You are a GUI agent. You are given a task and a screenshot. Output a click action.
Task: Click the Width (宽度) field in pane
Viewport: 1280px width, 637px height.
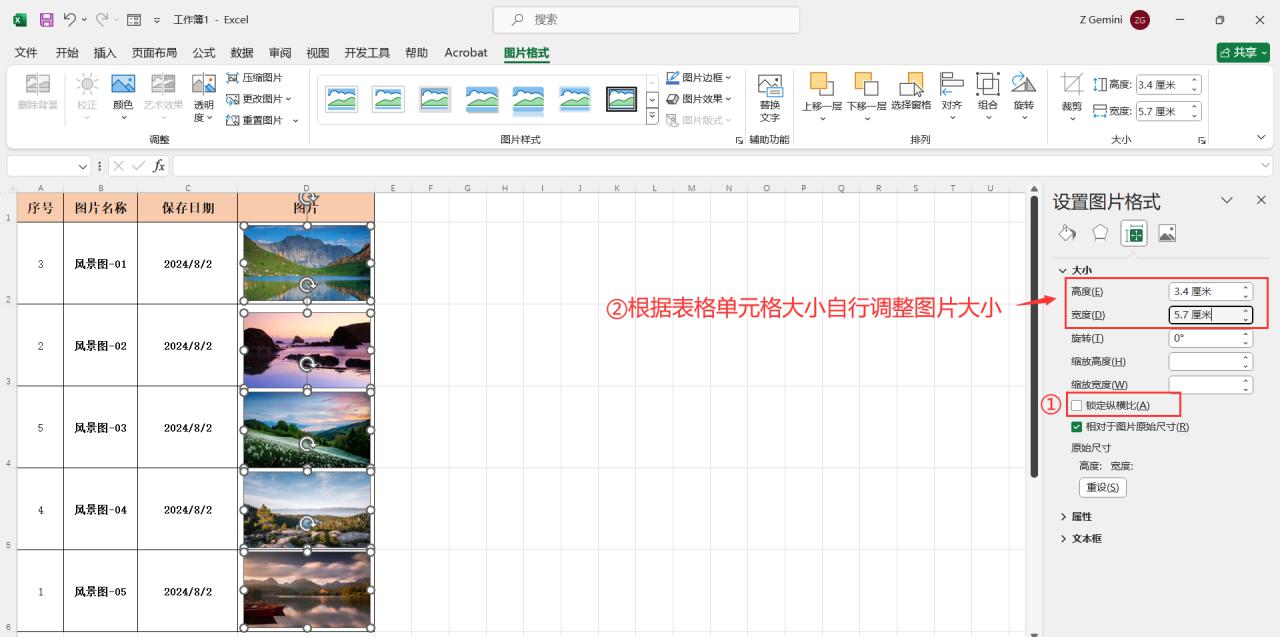point(1210,315)
